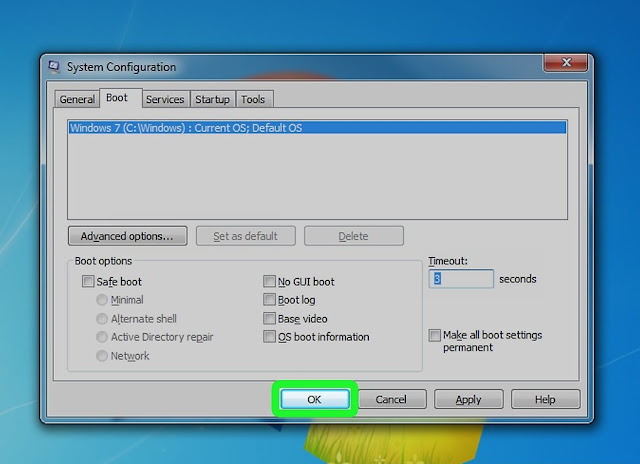The width and height of the screenshot is (640, 464).
Task: Choose the Network safe boot option
Action: click(x=102, y=355)
